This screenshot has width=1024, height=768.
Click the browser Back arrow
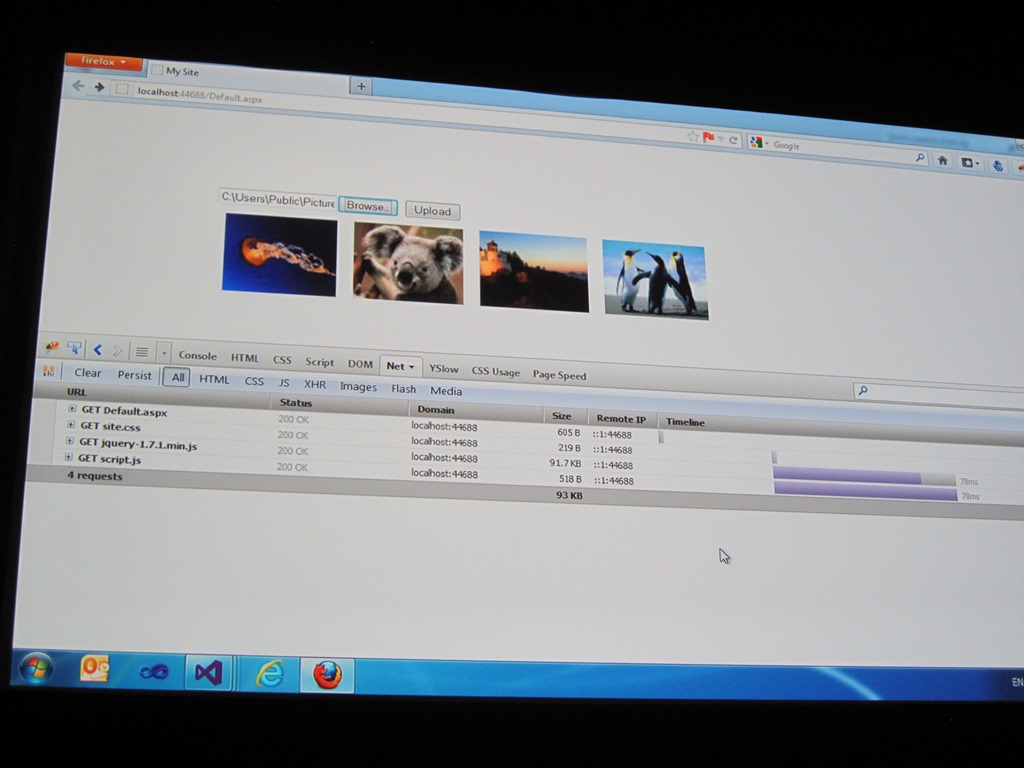click(x=78, y=86)
